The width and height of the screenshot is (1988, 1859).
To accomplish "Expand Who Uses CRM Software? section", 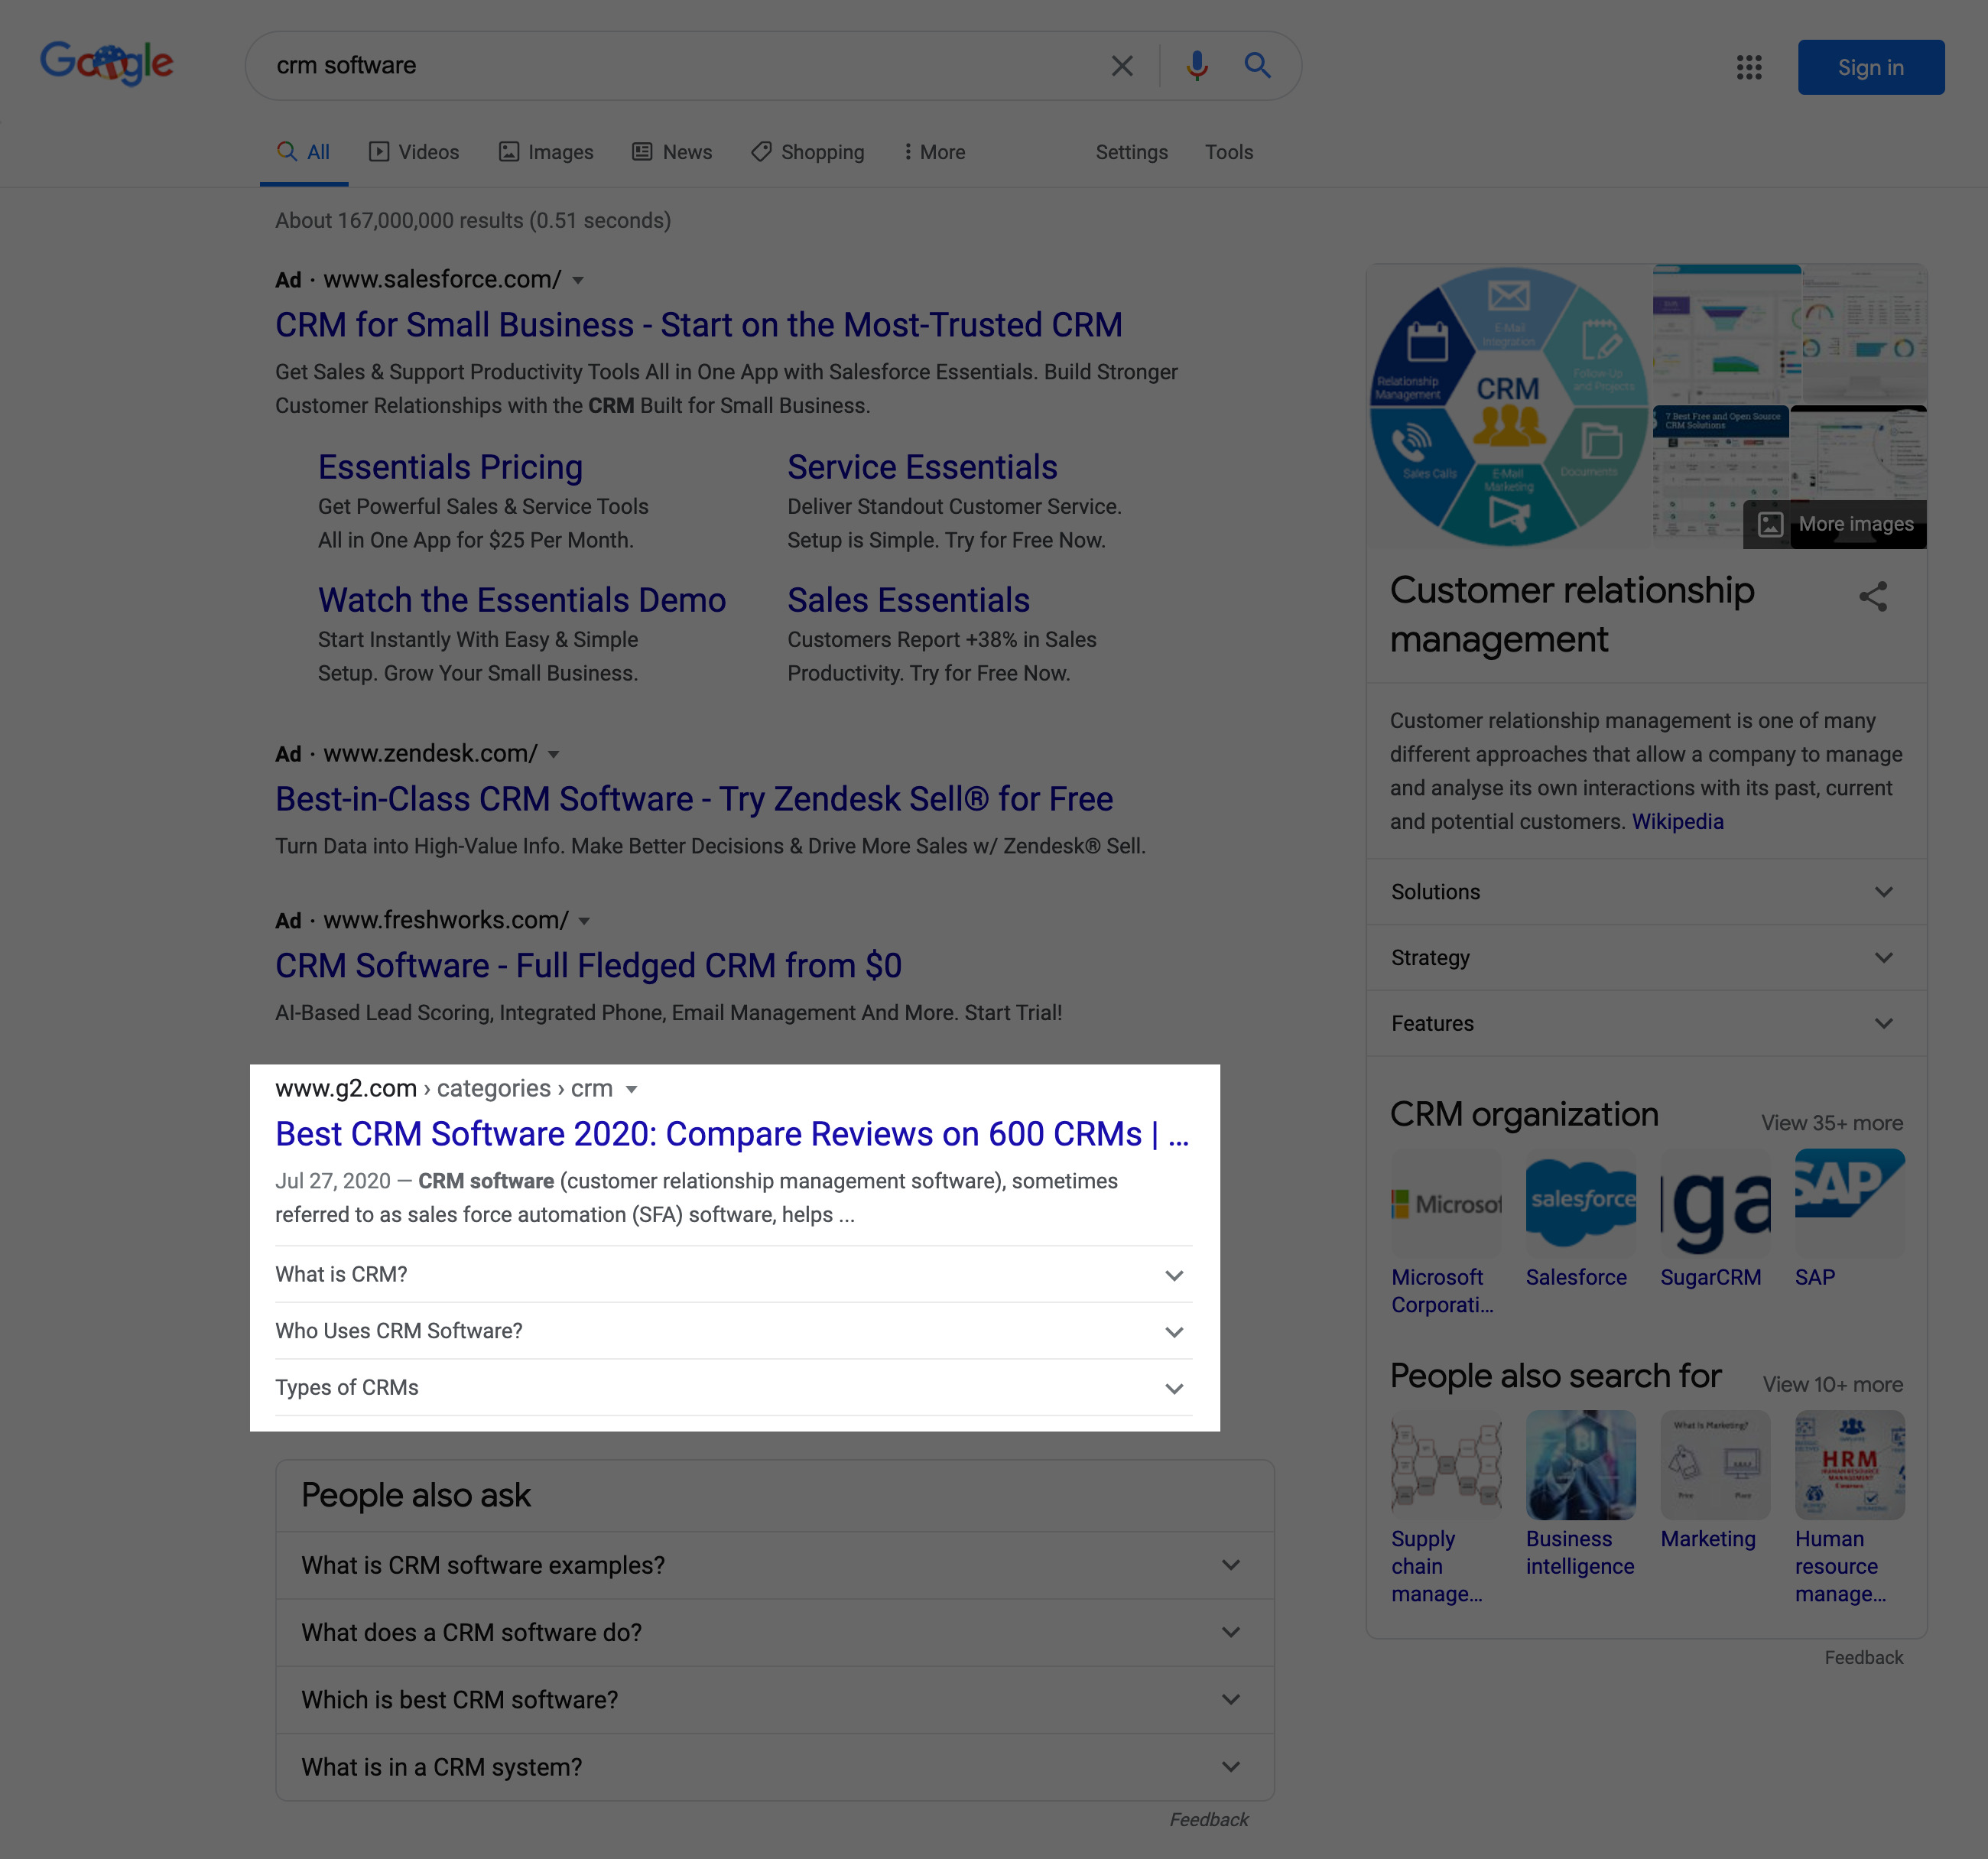I will pos(734,1331).
